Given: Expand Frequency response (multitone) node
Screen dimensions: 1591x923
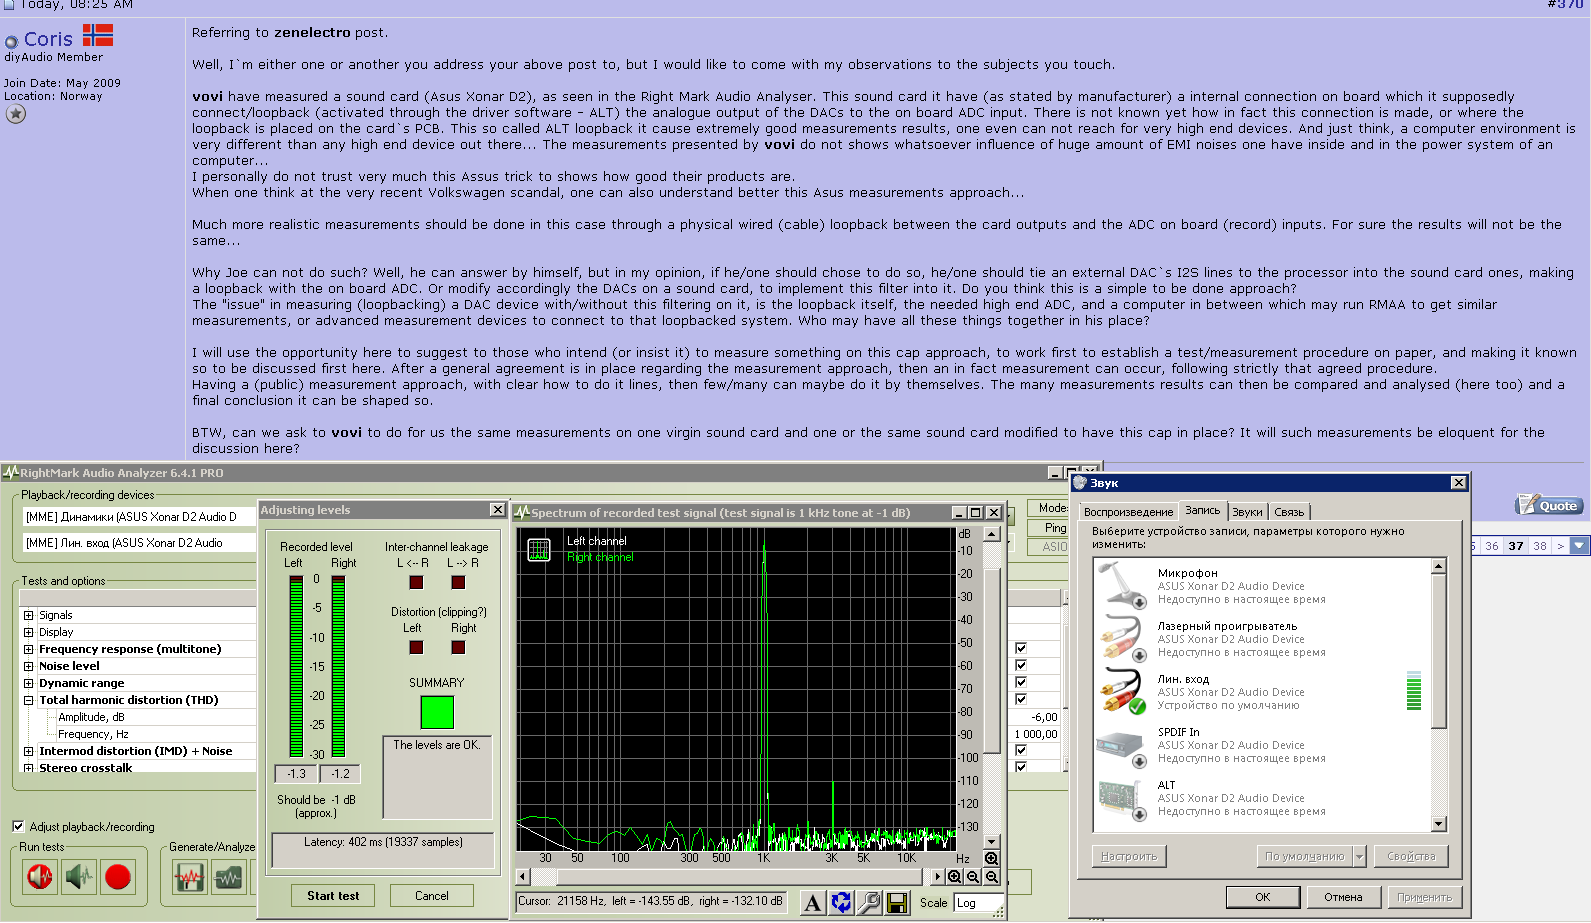Looking at the screenshot, I should click(x=29, y=649).
